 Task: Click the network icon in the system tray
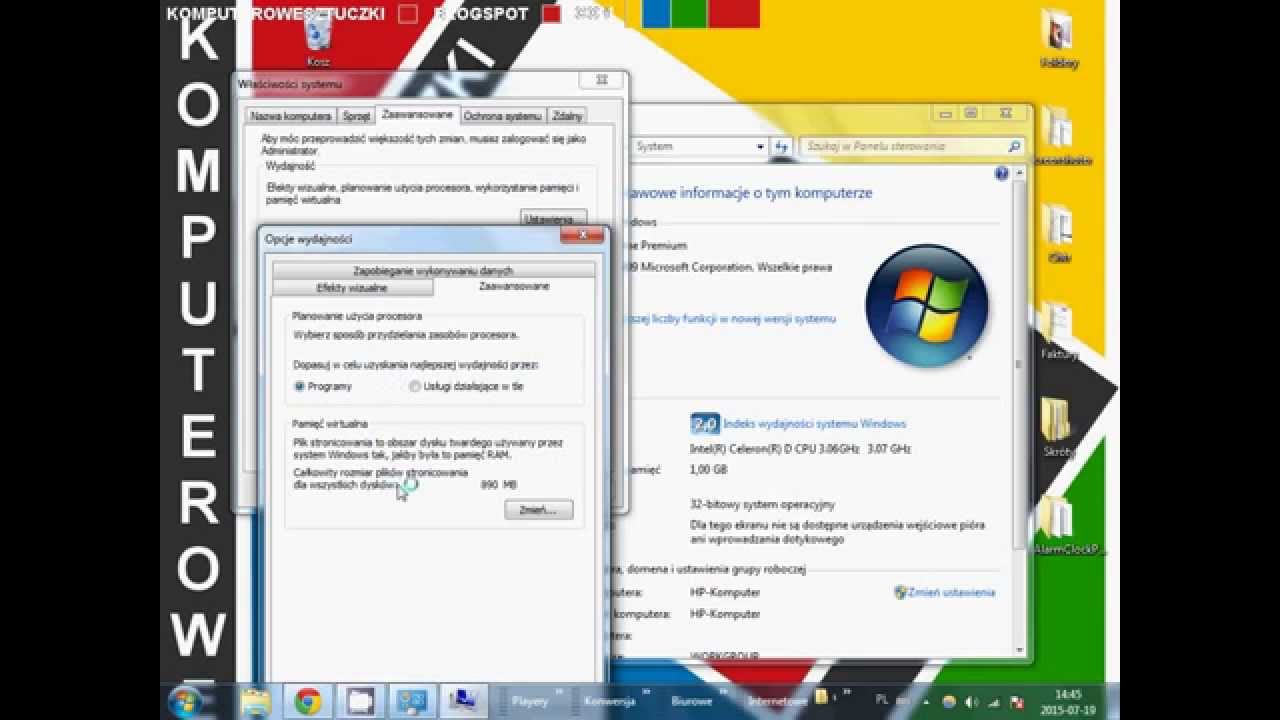[995, 701]
